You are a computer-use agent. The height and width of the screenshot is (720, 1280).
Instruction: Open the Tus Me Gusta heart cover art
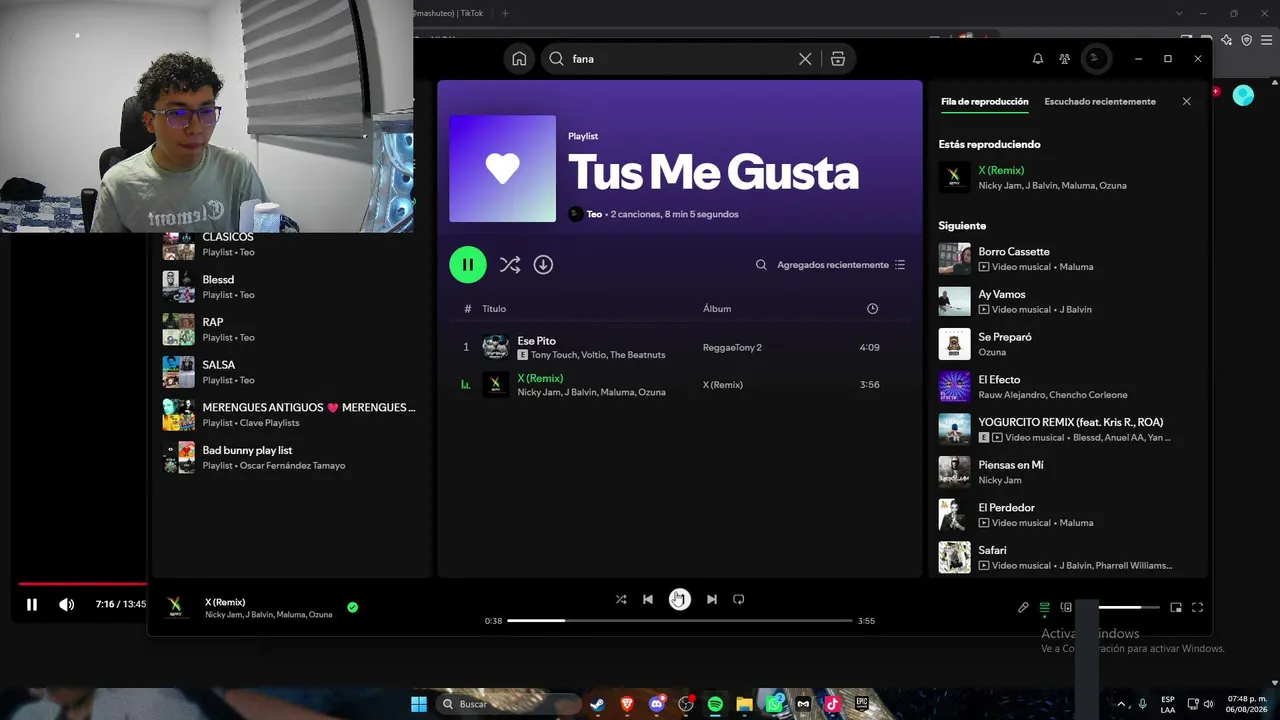pos(503,169)
